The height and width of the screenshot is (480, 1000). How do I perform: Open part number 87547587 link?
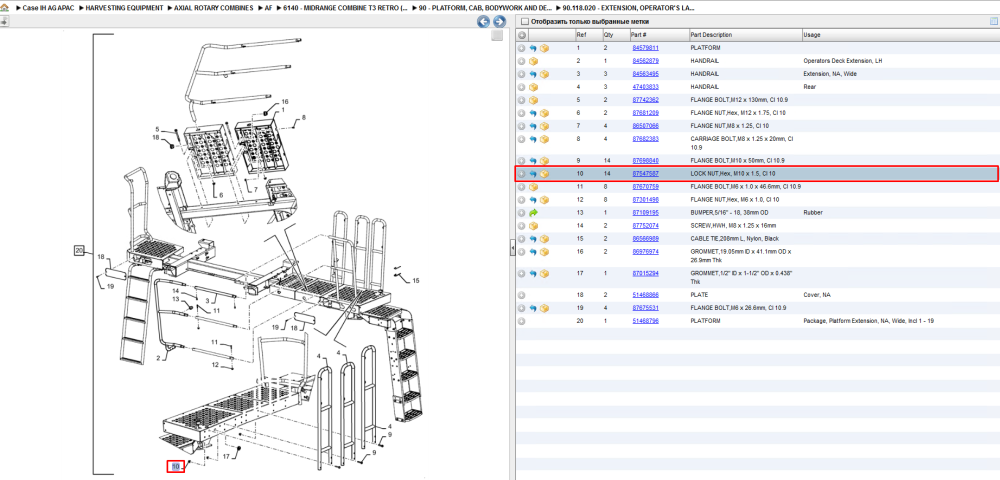pyautogui.click(x=645, y=173)
